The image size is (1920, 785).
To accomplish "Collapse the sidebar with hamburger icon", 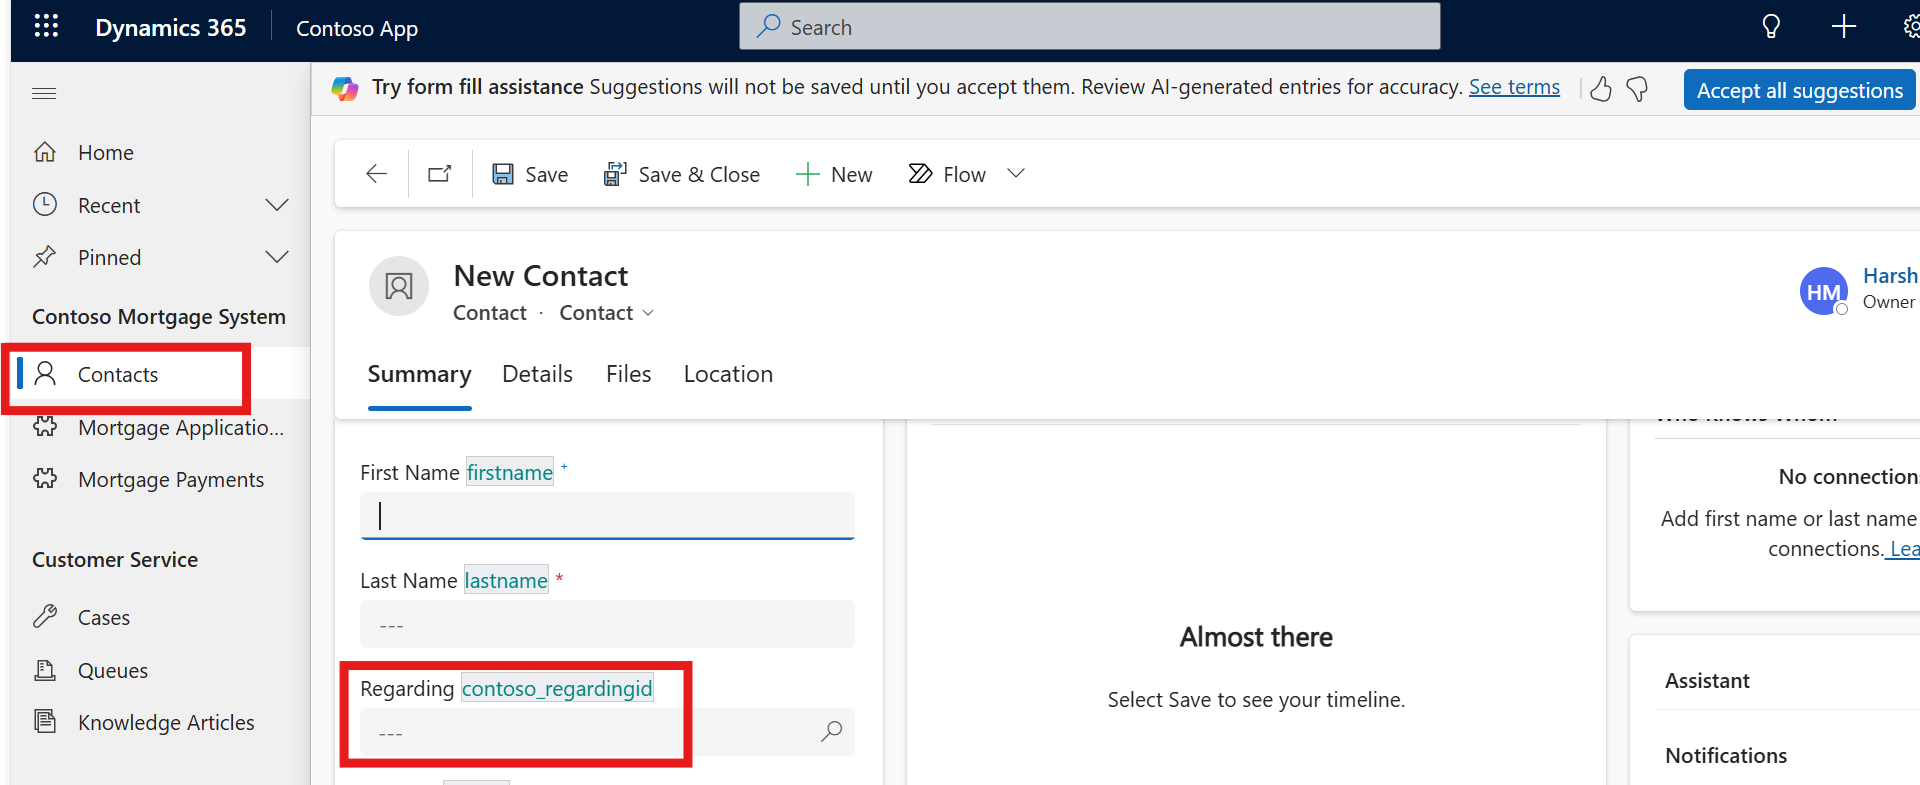I will point(44,94).
